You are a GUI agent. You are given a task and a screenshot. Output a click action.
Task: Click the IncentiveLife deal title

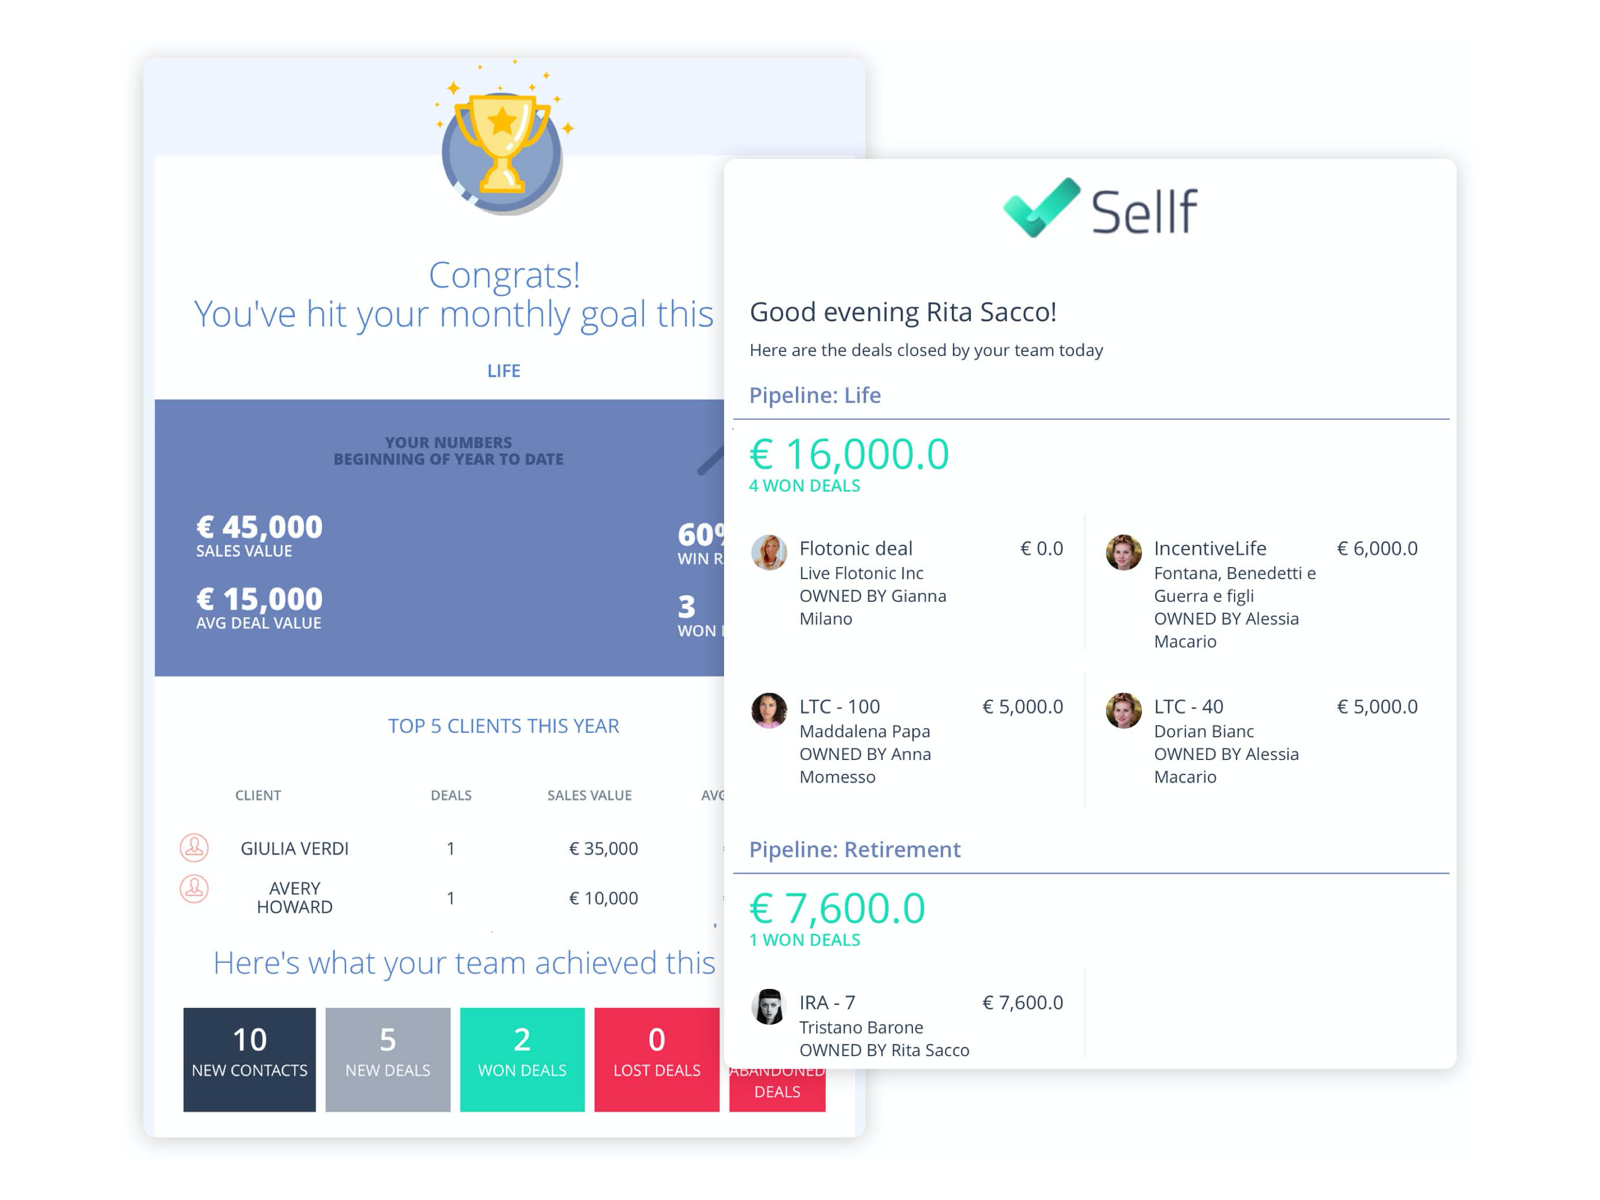tap(1210, 548)
